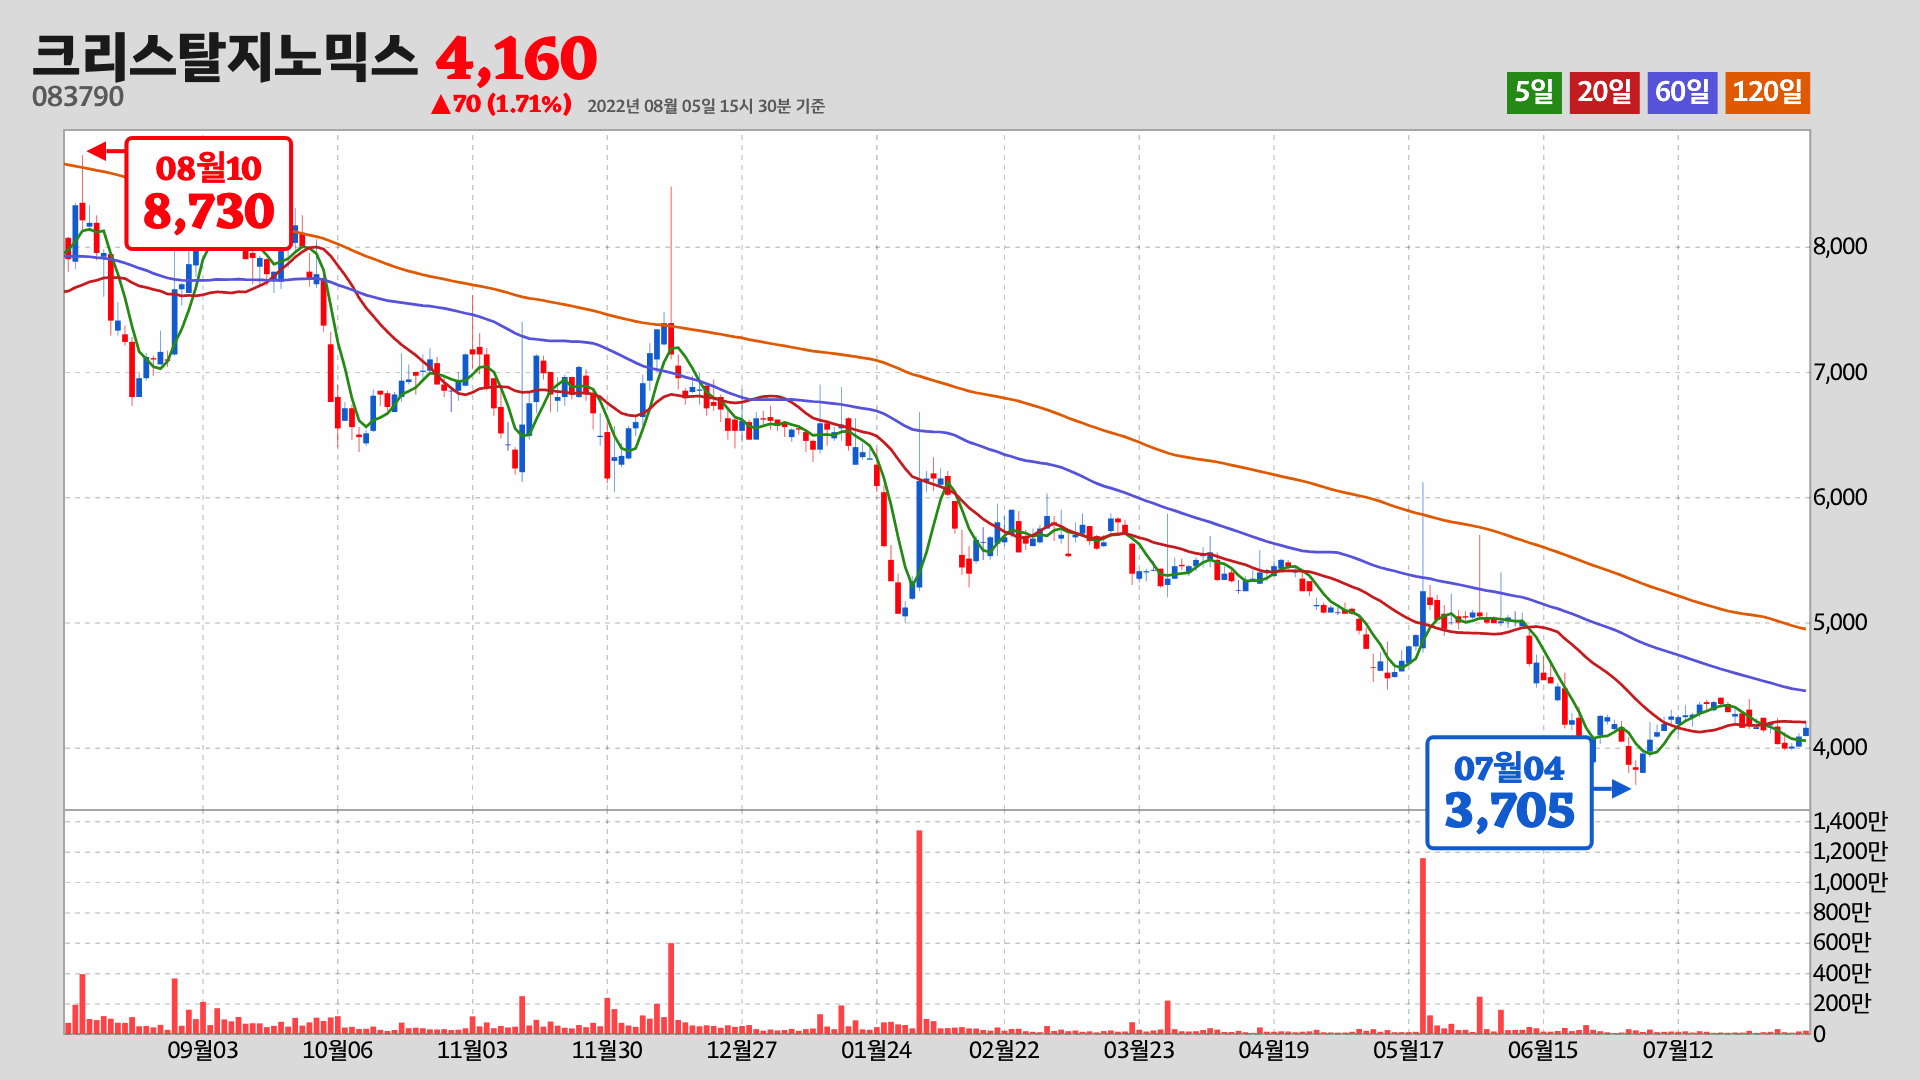This screenshot has height=1080, width=1920.
Task: Click the orange 120일 moving average legend
Action: [x=1767, y=92]
